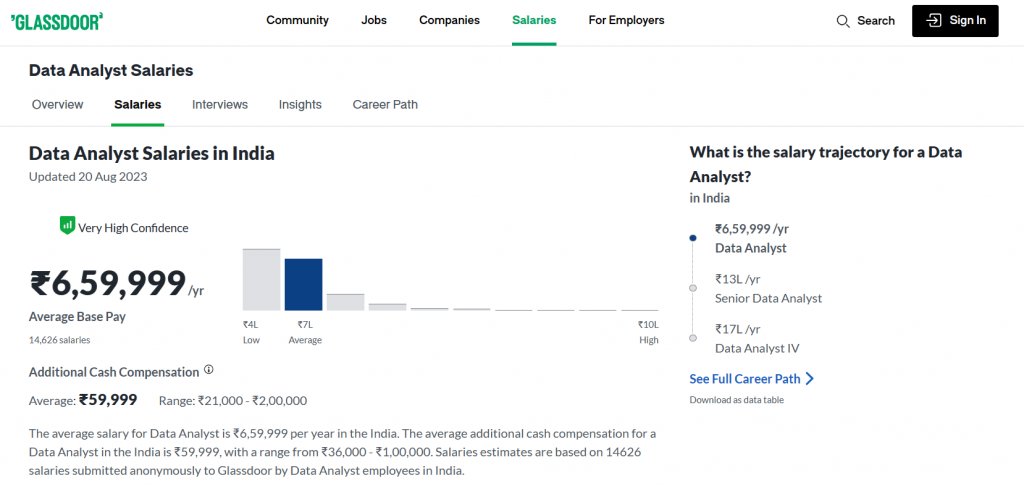The image size is (1024, 489).
Task: Click the '₹4L Low' chart axis label
Action: pyautogui.click(x=252, y=332)
